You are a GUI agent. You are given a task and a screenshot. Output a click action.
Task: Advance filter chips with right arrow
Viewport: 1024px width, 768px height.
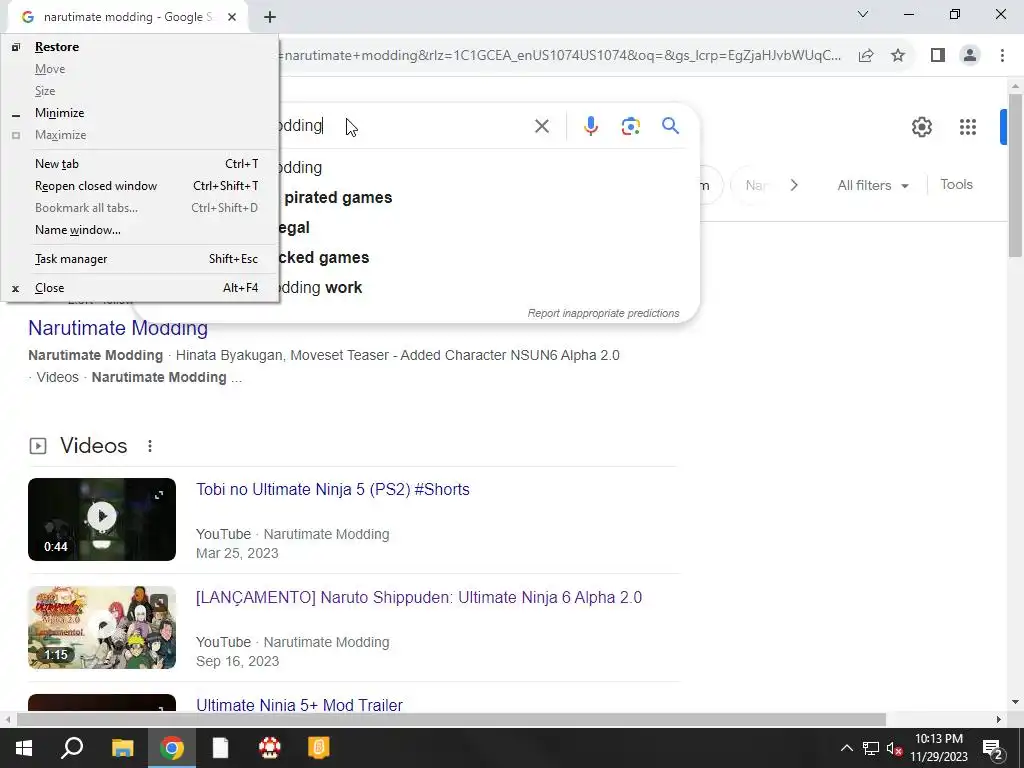coord(794,185)
